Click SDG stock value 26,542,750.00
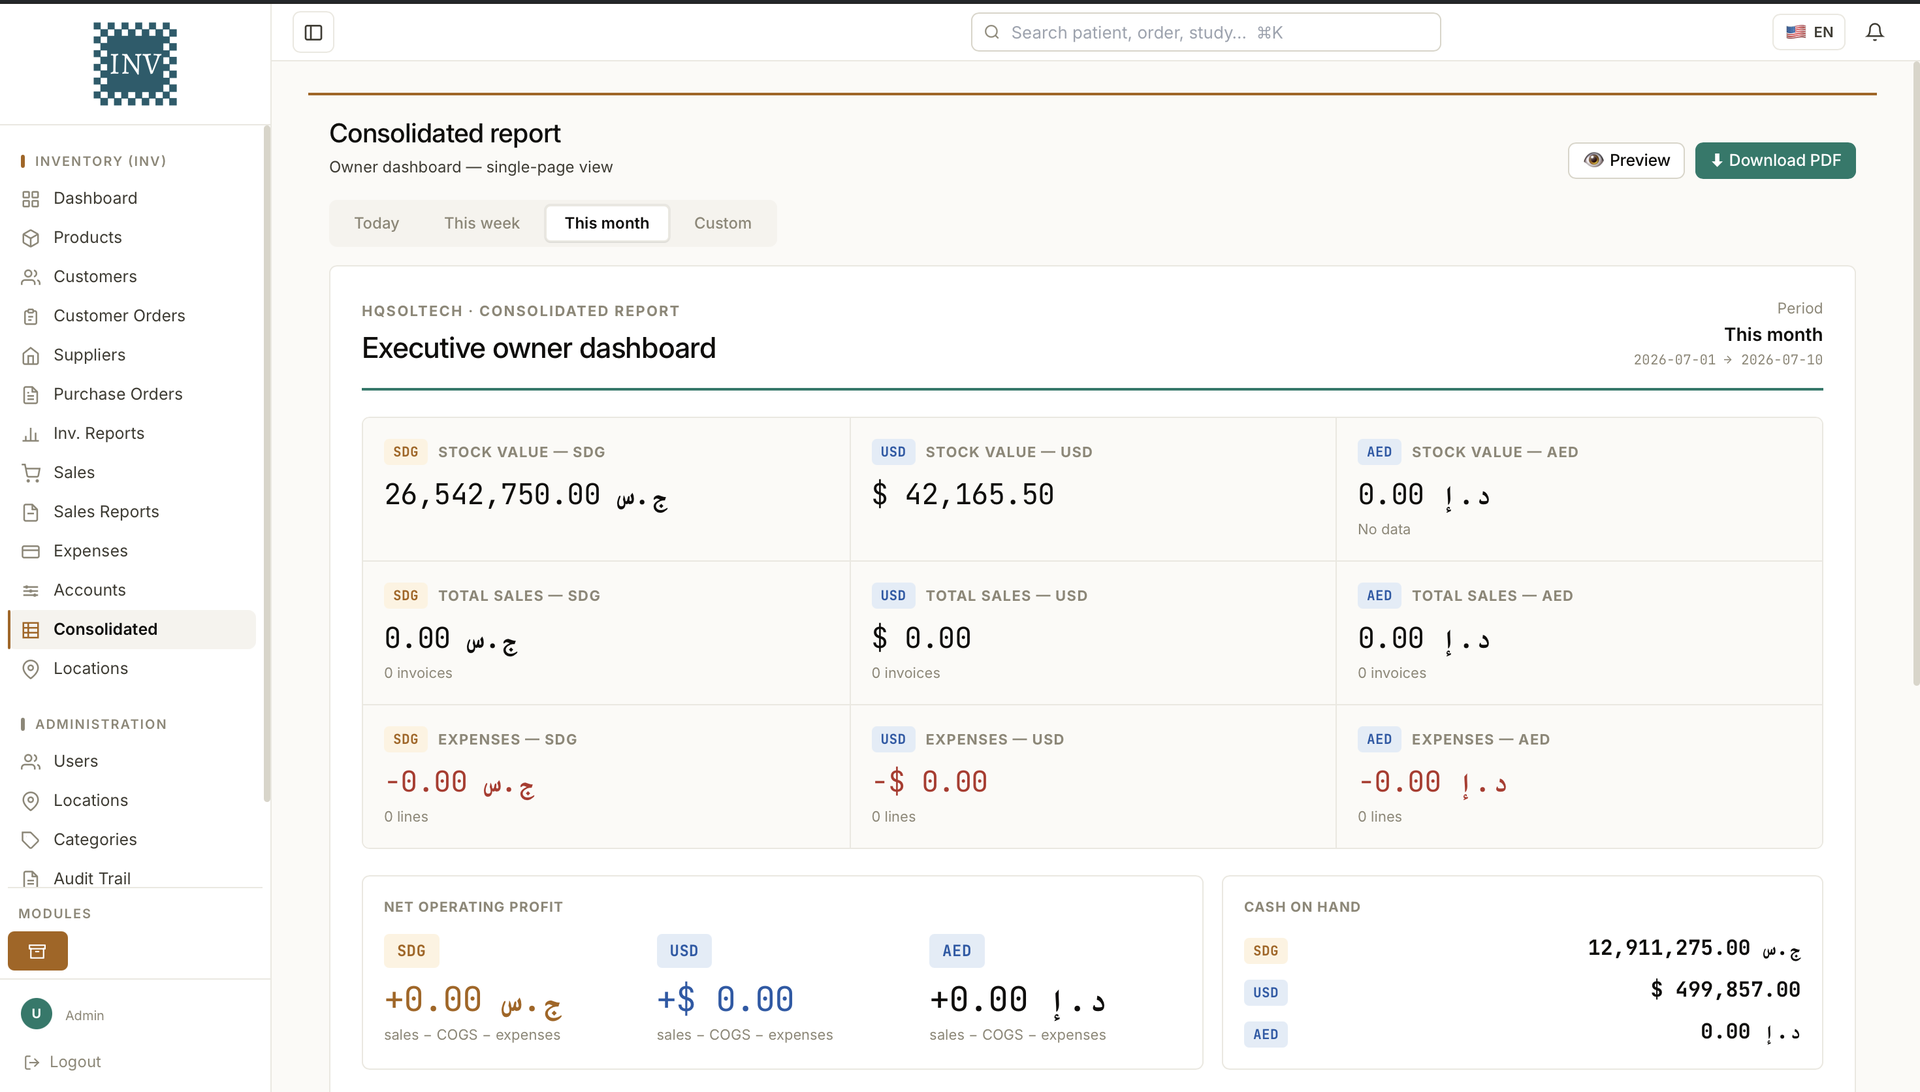 click(x=526, y=495)
